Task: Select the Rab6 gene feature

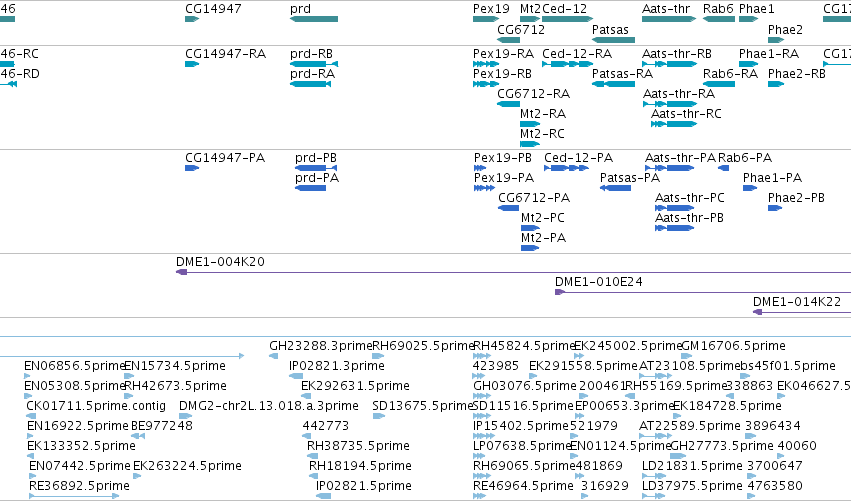Action: tap(719, 19)
